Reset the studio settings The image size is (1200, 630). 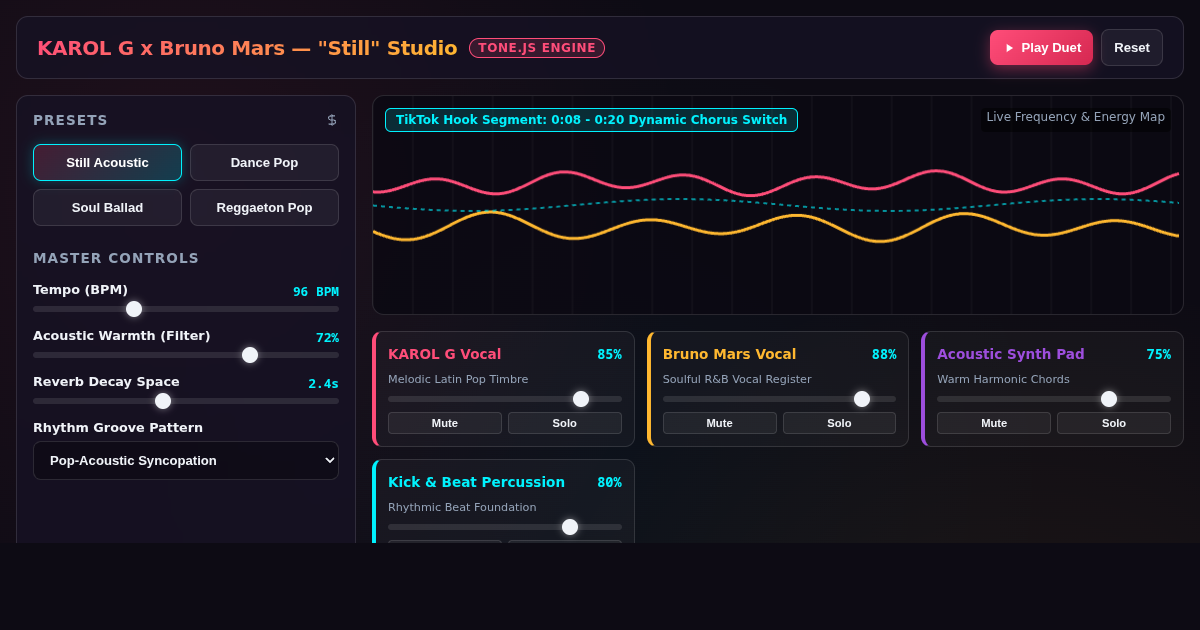pyautogui.click(x=1132, y=47)
